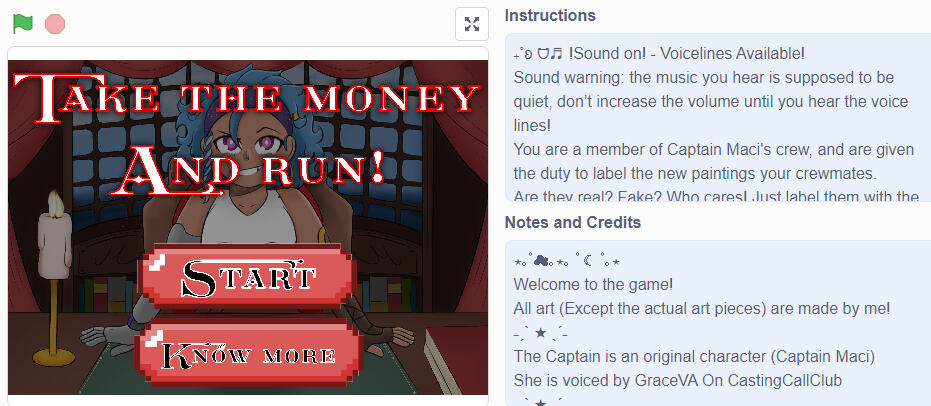Stop the project with the red stop icon
931x406 pixels.
55,24
